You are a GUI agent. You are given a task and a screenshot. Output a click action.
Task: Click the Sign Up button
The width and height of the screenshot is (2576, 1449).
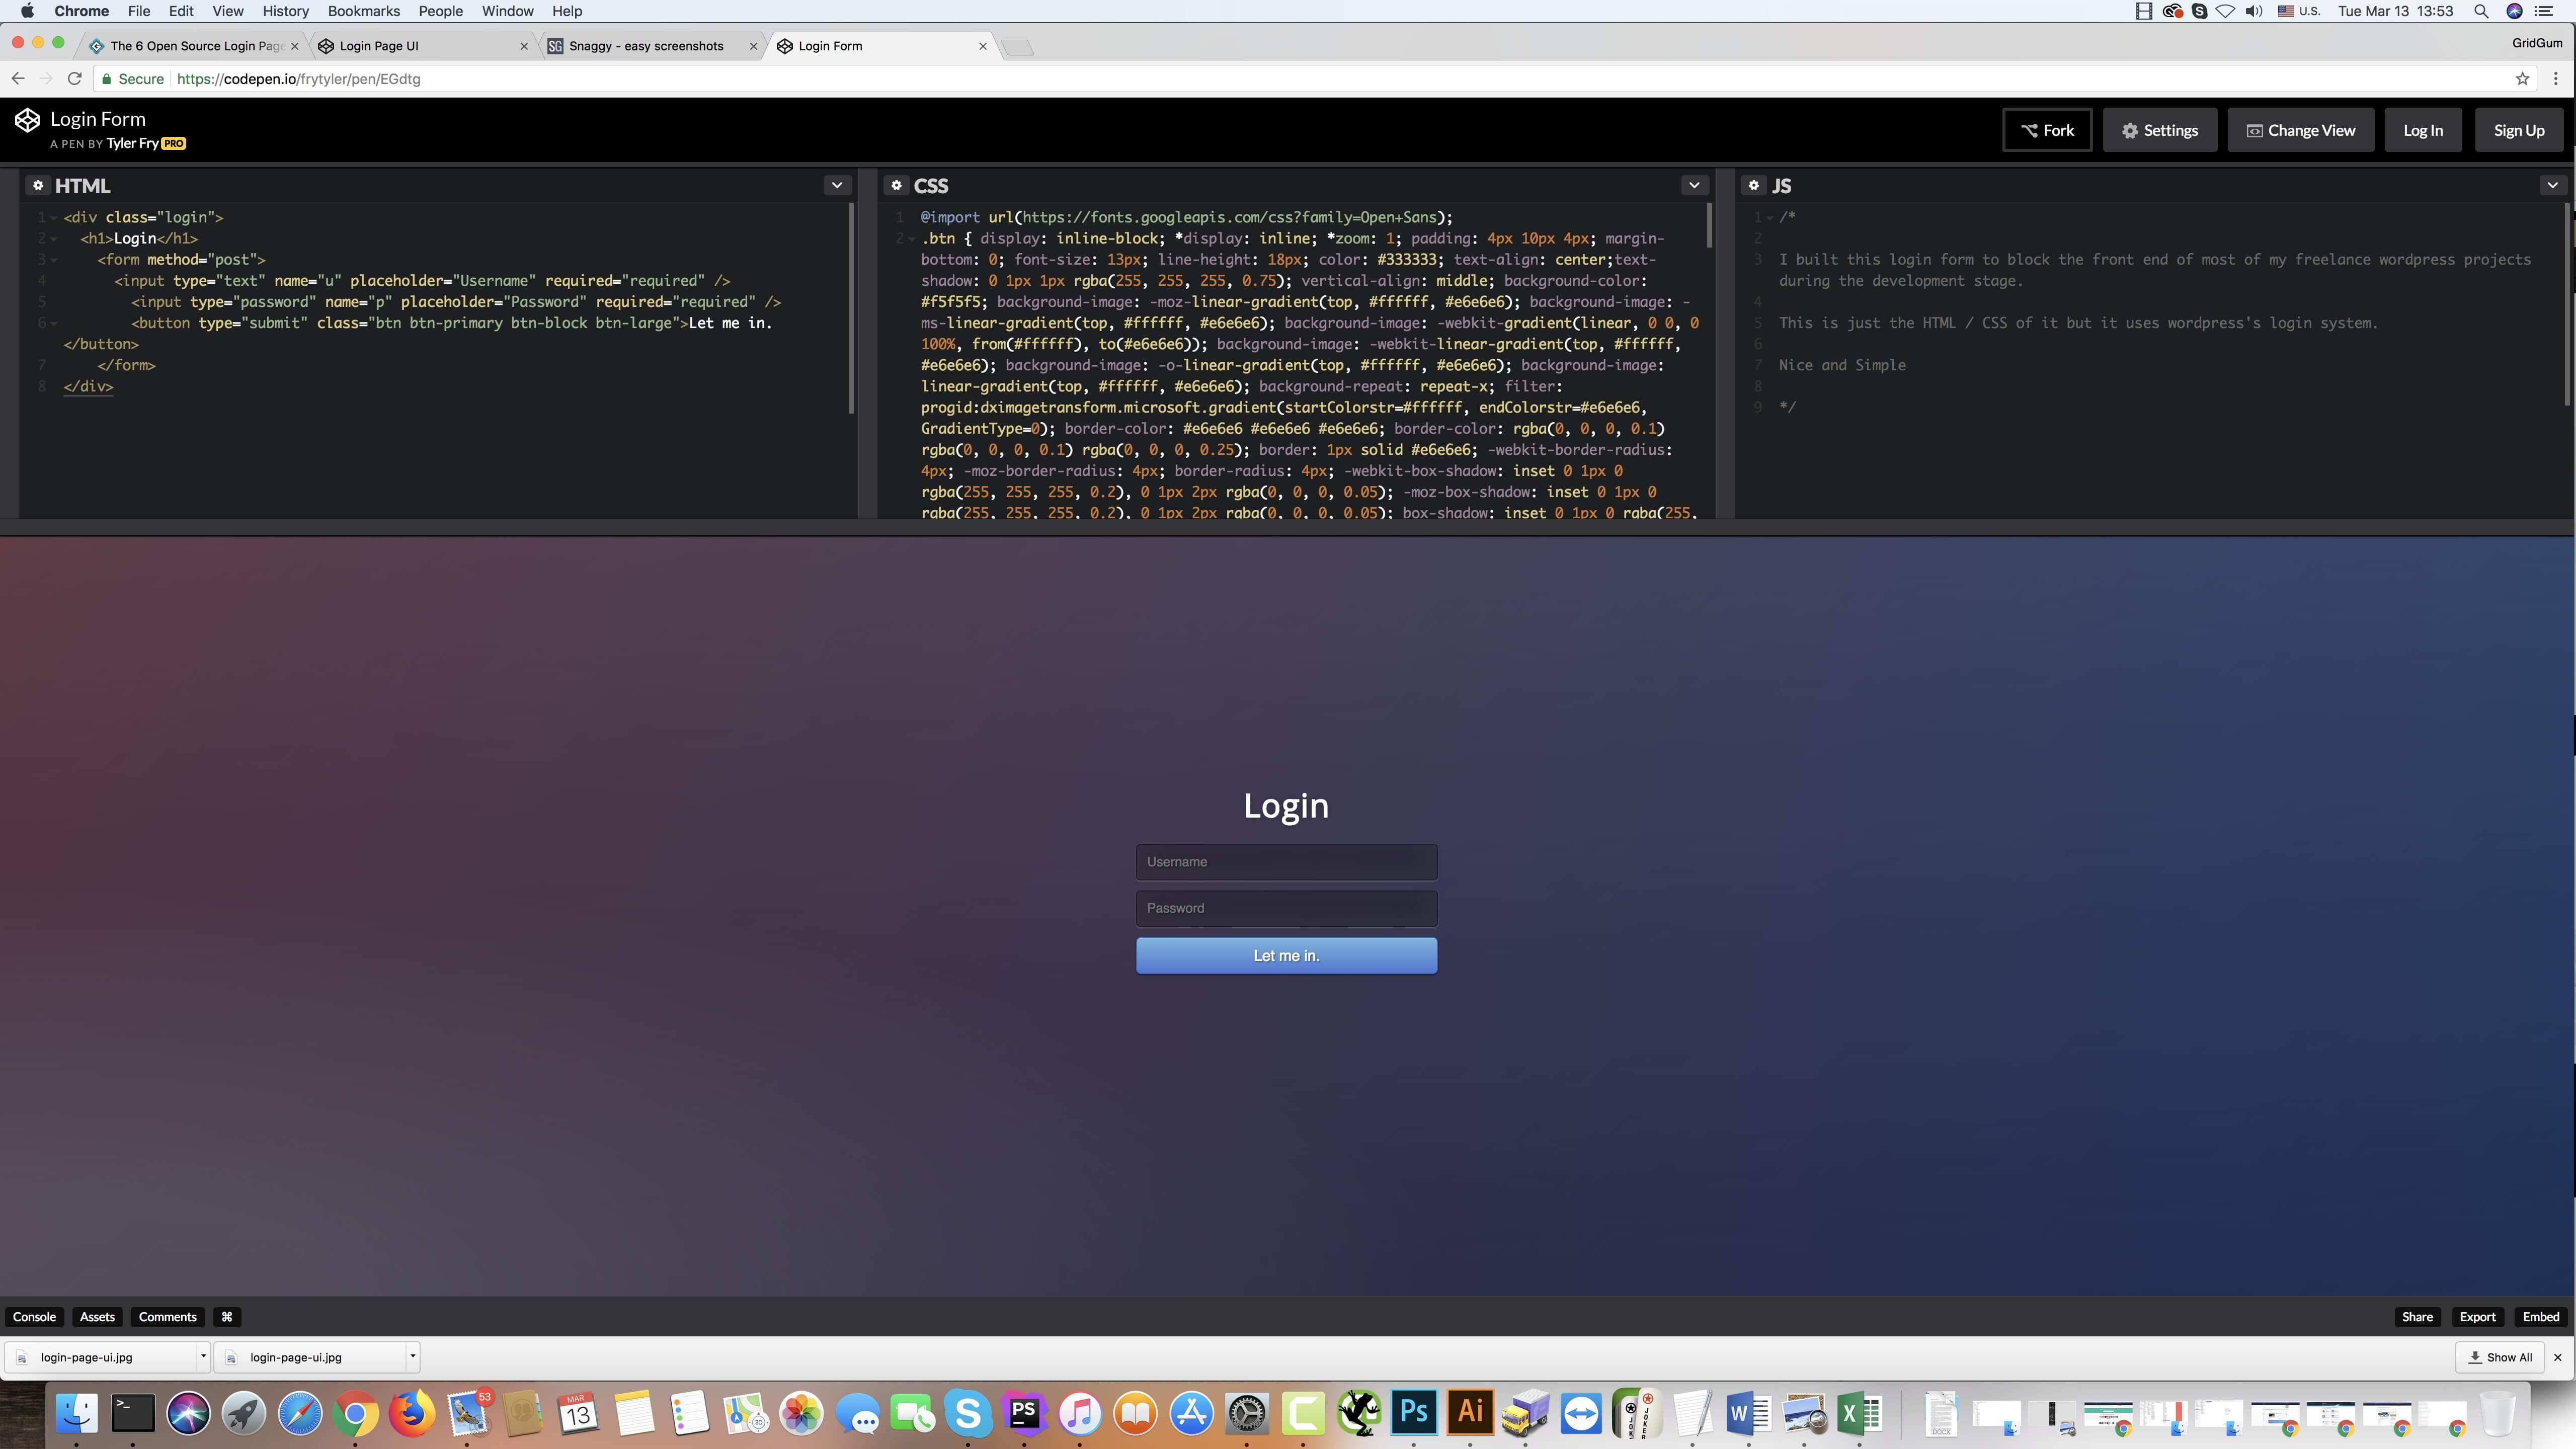2519,130
